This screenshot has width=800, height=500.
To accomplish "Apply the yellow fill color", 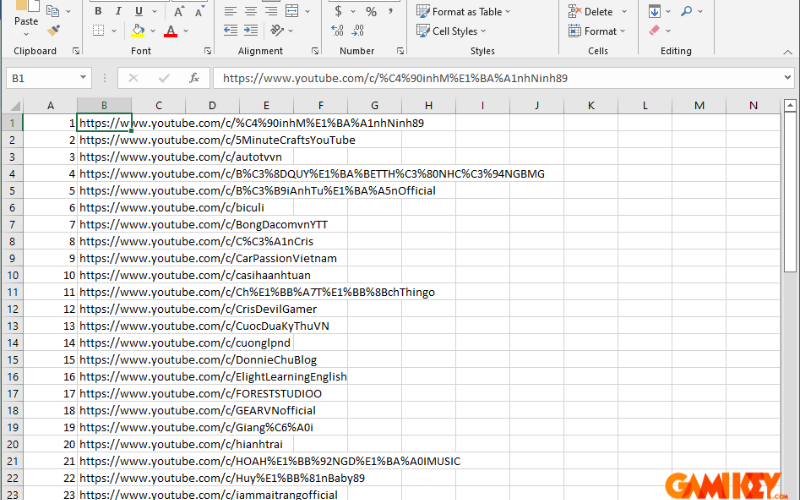I will 137,31.
